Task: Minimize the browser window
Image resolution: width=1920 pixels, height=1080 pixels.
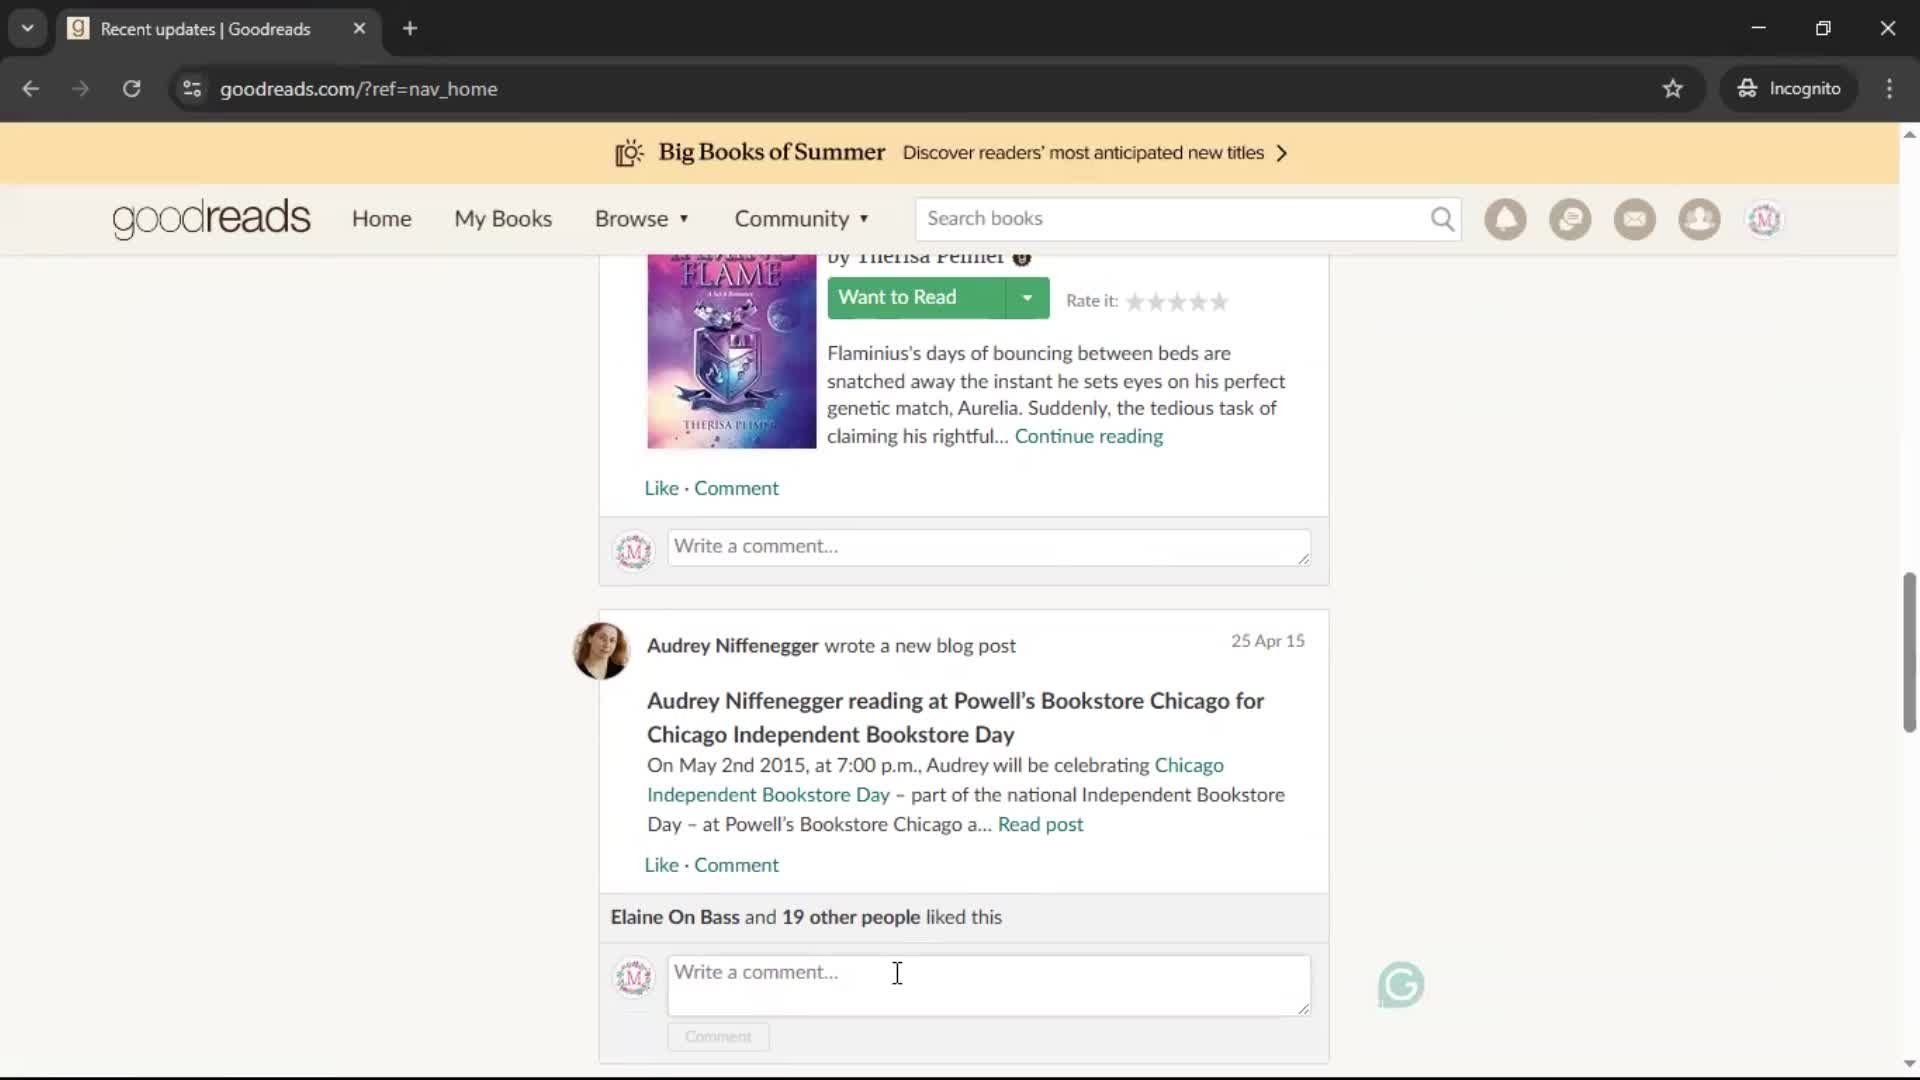Action: [x=1759, y=28]
